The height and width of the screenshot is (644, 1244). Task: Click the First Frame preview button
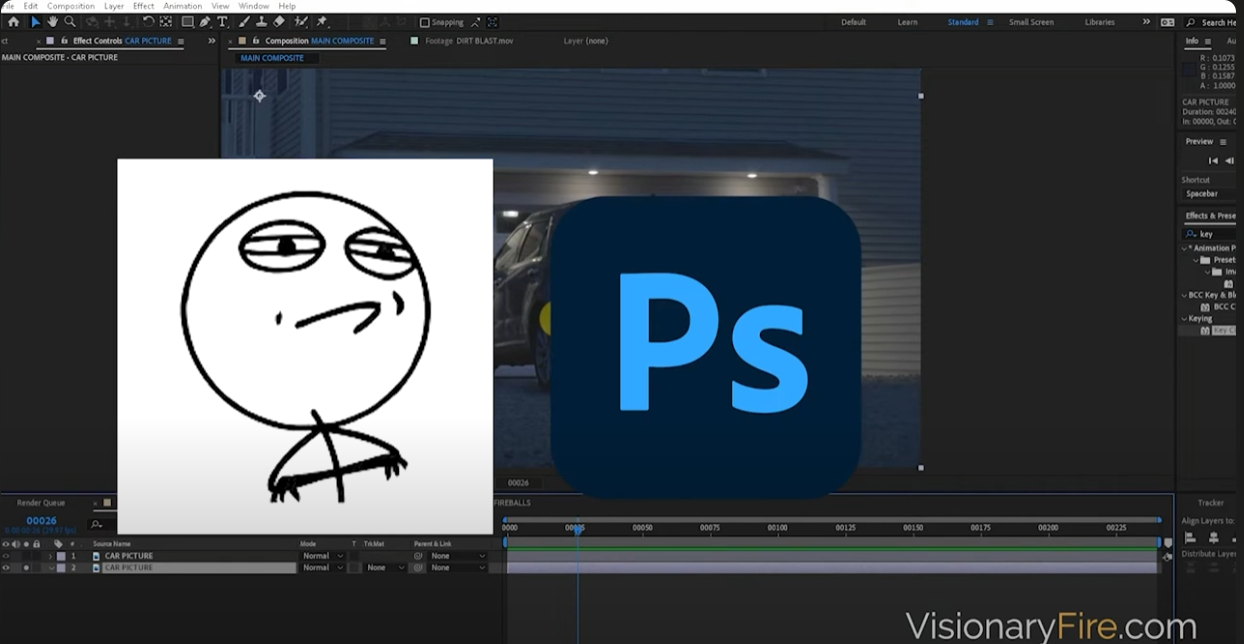[x=1213, y=161]
